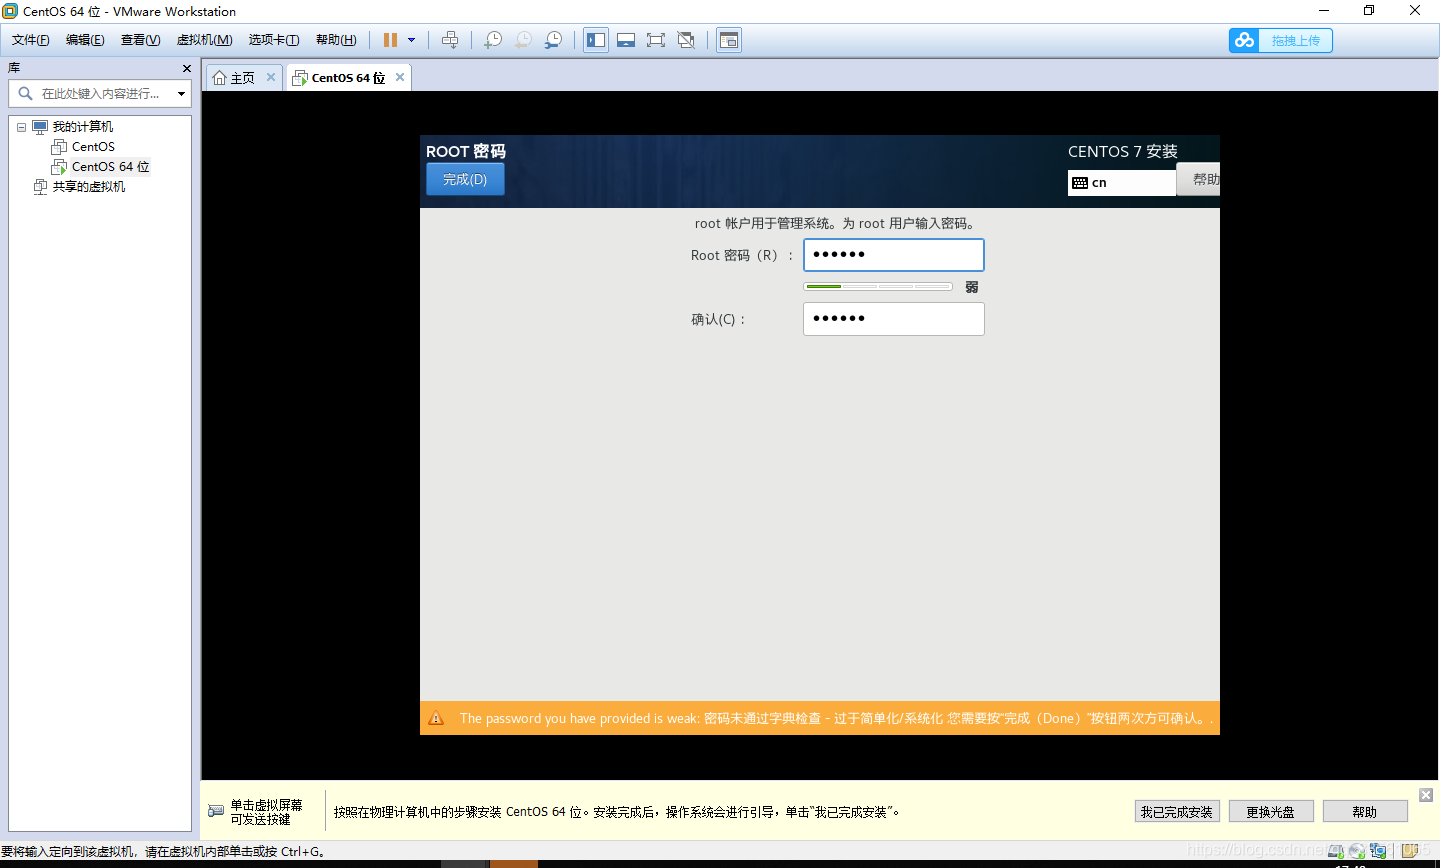Click the warning triangle icon
Viewport: 1440px width, 868px height.
[436, 718]
